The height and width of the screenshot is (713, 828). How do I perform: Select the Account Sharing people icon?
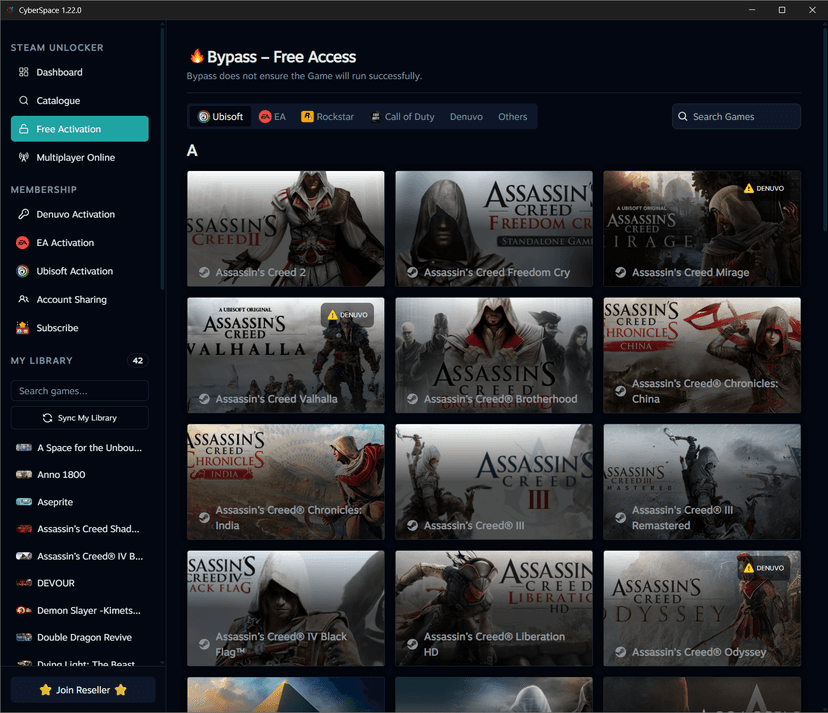click(24, 300)
